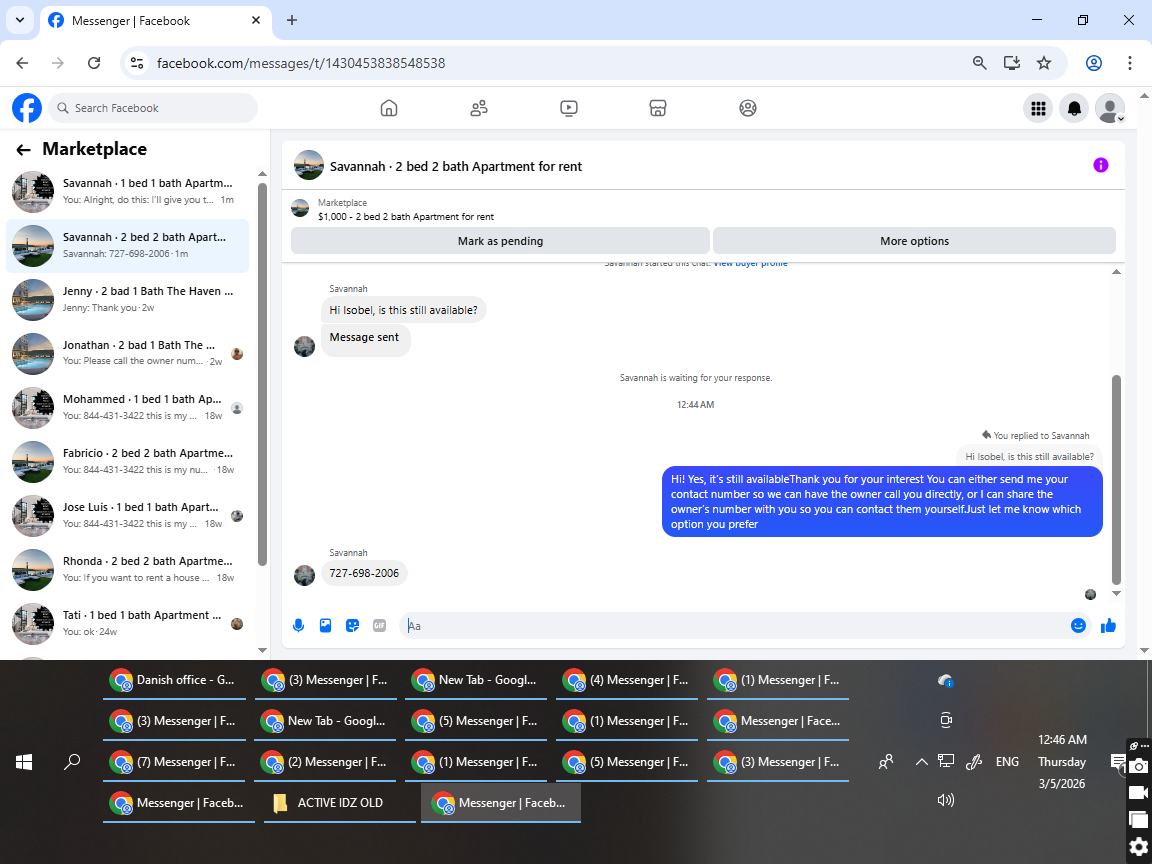Open Facebook home via logo
This screenshot has width=1152, height=864.
(x=27, y=108)
